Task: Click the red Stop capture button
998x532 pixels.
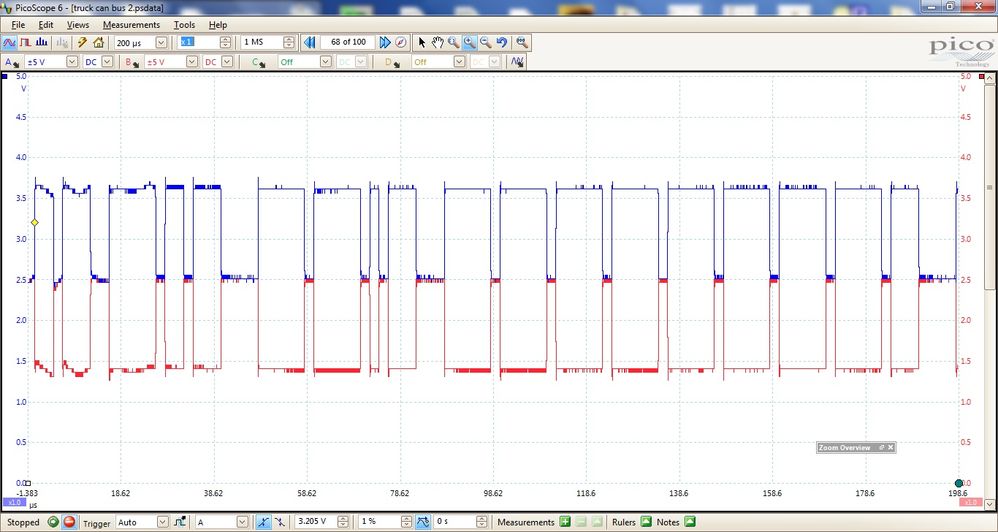Action: (69, 522)
